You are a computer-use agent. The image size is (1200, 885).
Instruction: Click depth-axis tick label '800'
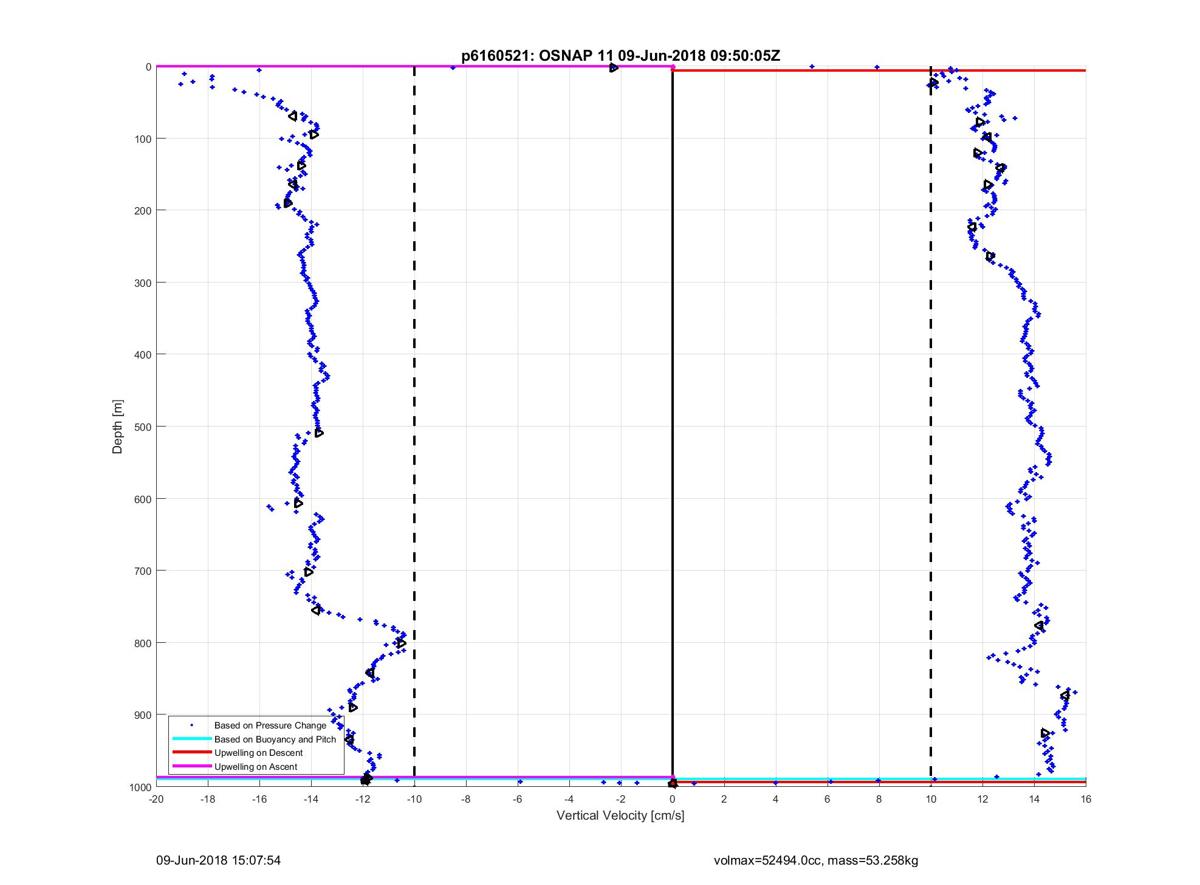coord(142,643)
